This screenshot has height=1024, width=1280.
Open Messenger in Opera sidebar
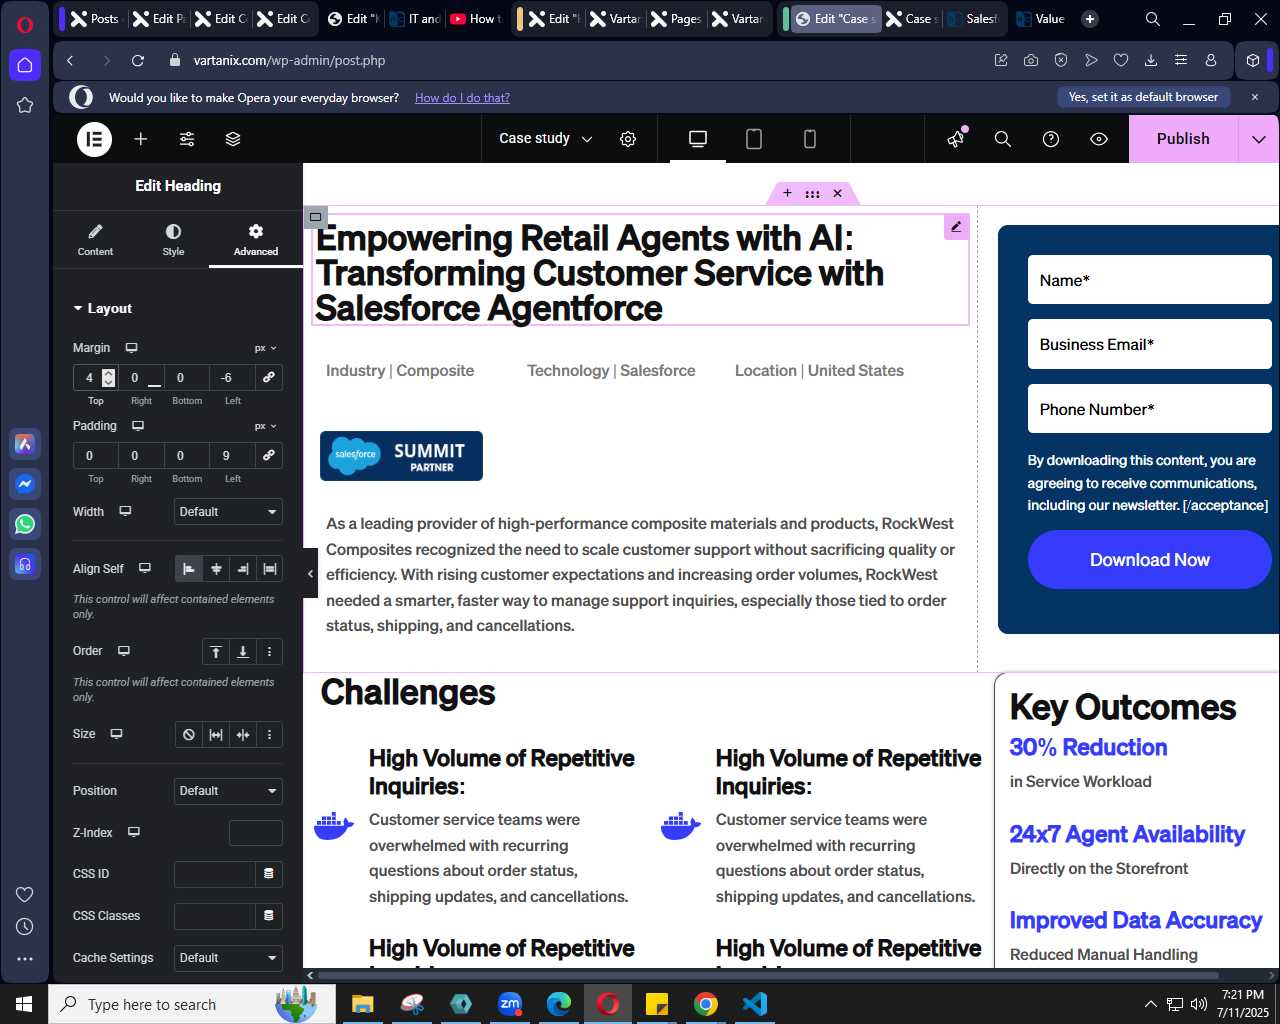click(x=25, y=484)
